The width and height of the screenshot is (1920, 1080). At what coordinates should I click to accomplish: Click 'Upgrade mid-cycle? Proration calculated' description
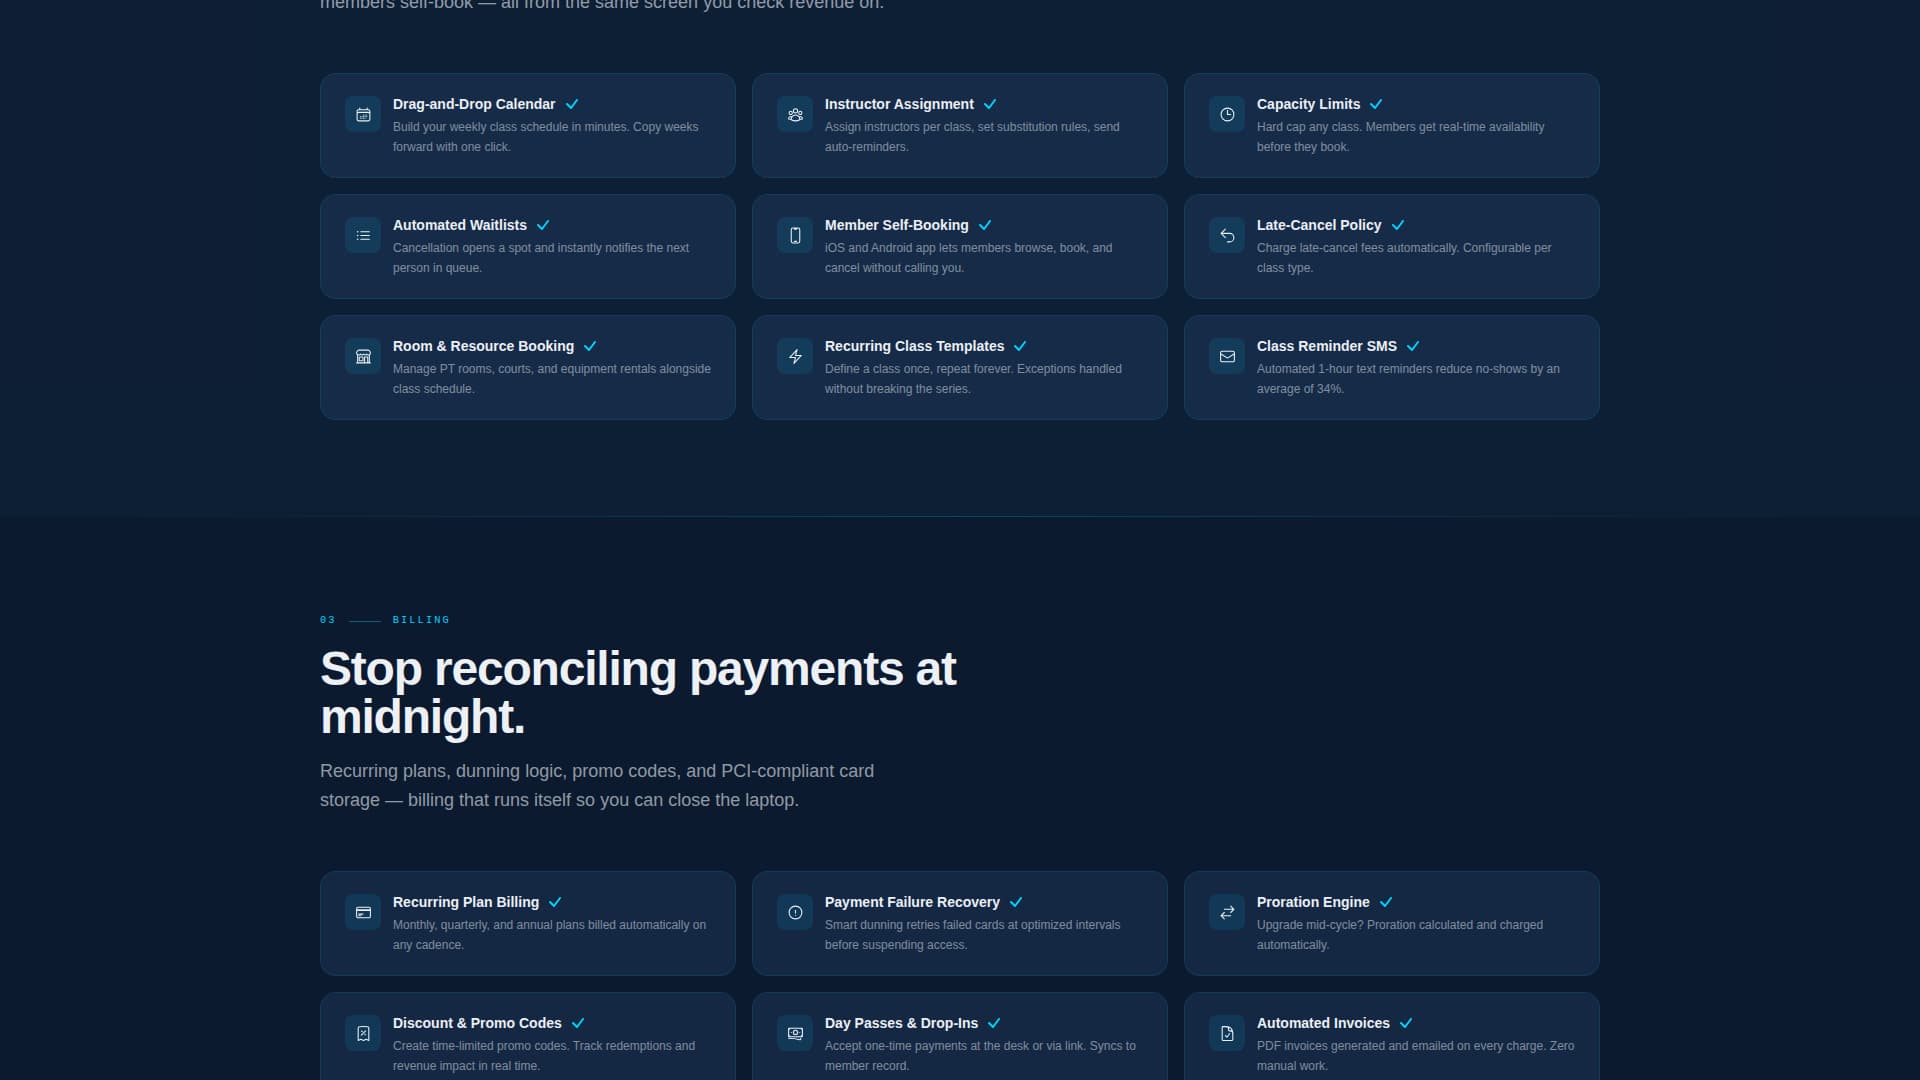click(x=1400, y=935)
